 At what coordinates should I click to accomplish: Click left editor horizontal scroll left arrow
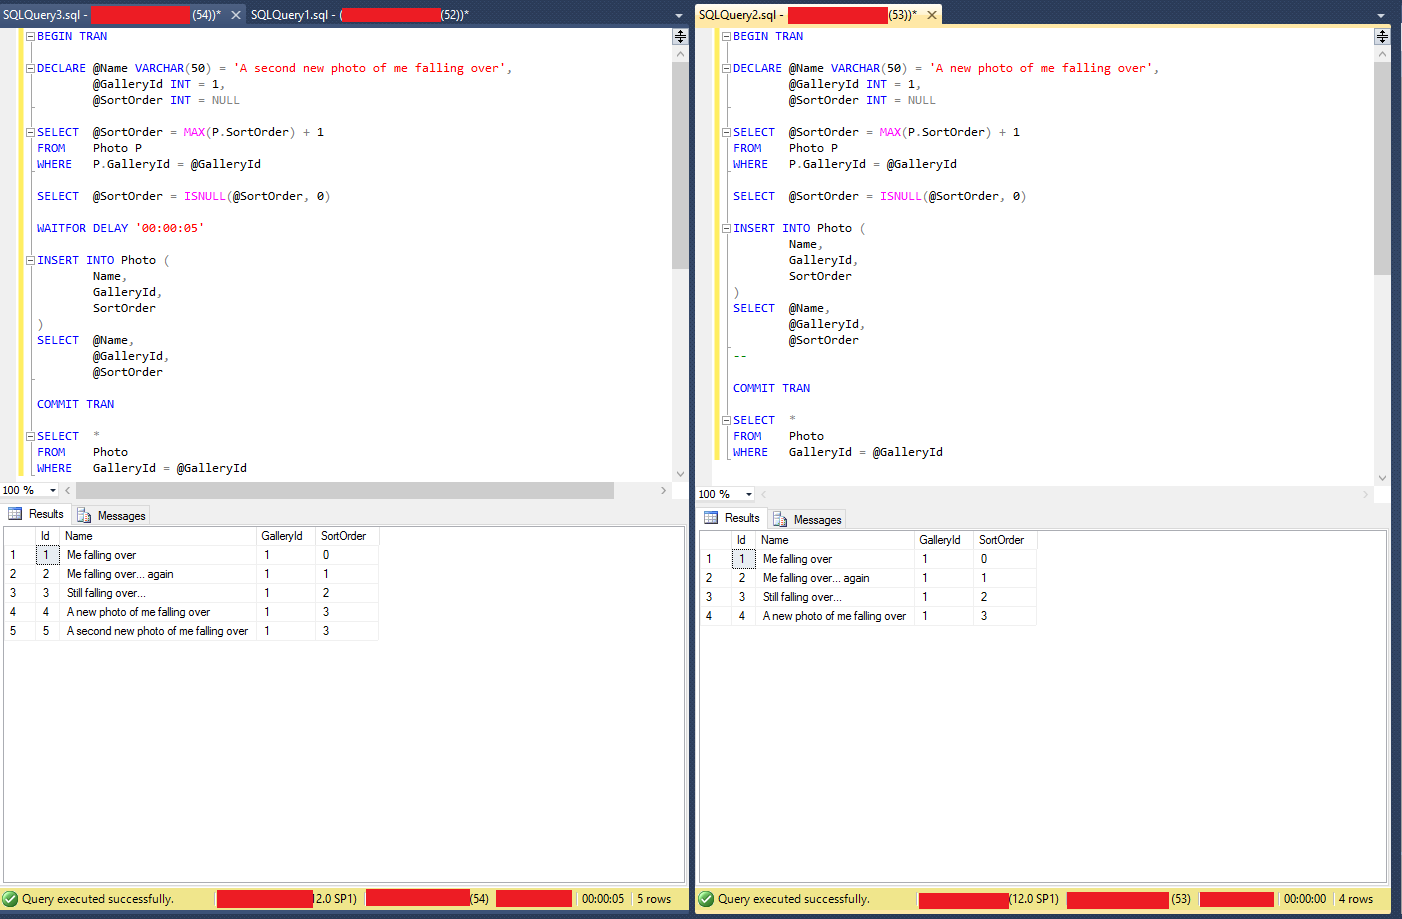[x=68, y=490]
